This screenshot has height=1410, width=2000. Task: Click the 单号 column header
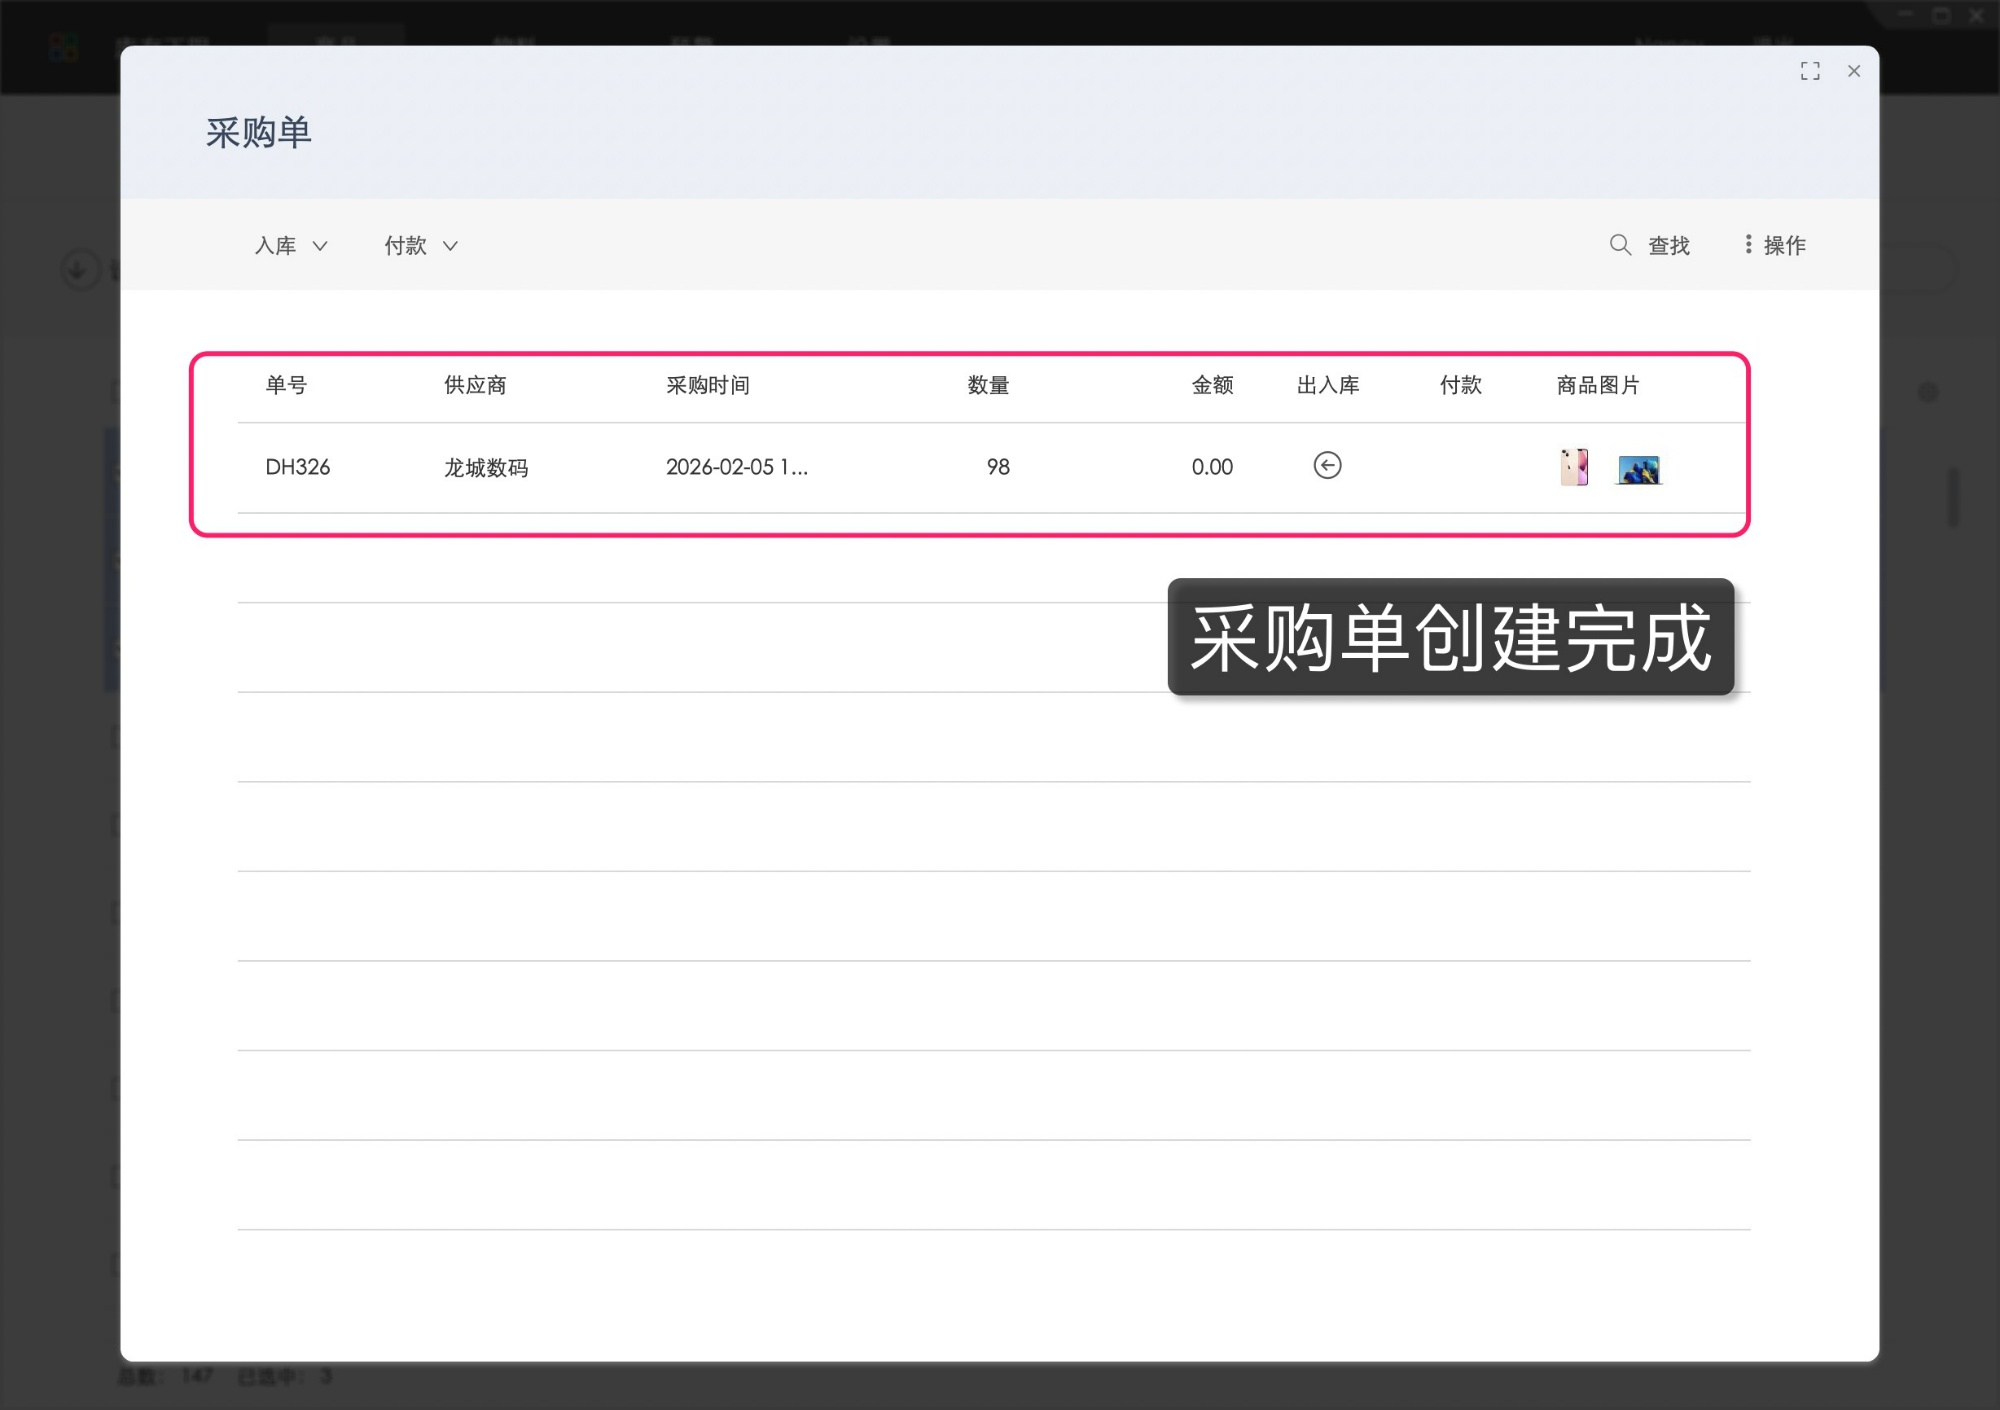tap(286, 386)
